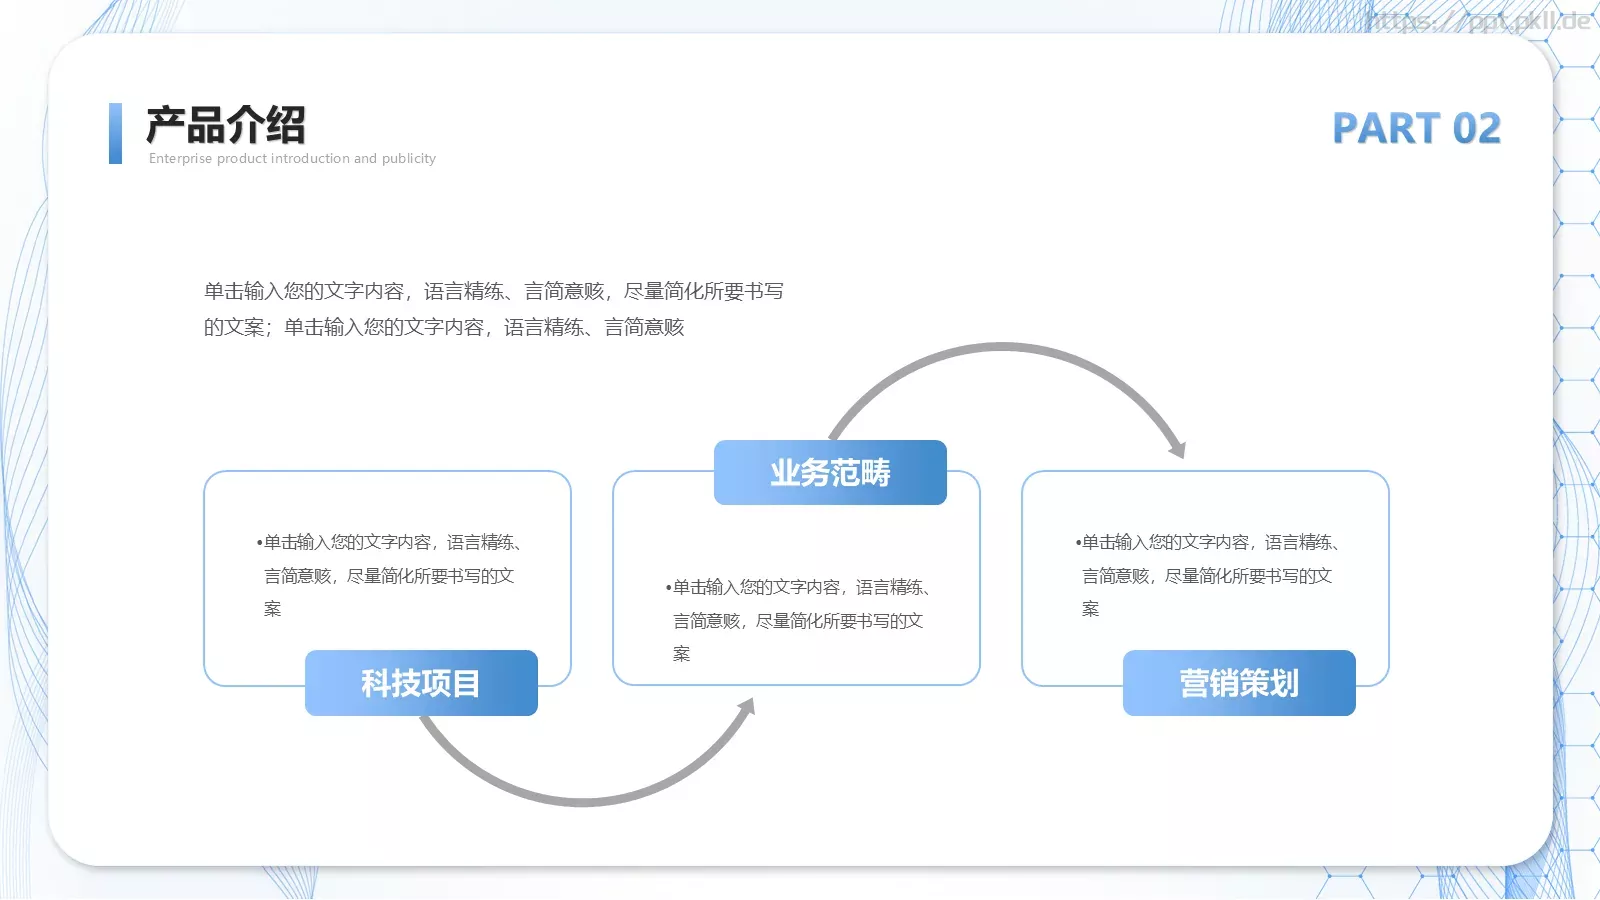Select the PART 02 heading

click(x=1416, y=128)
